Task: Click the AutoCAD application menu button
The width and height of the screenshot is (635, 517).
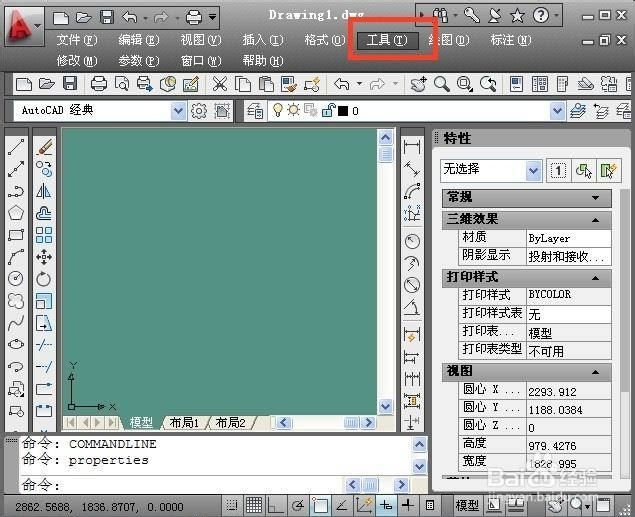Action: click(23, 26)
